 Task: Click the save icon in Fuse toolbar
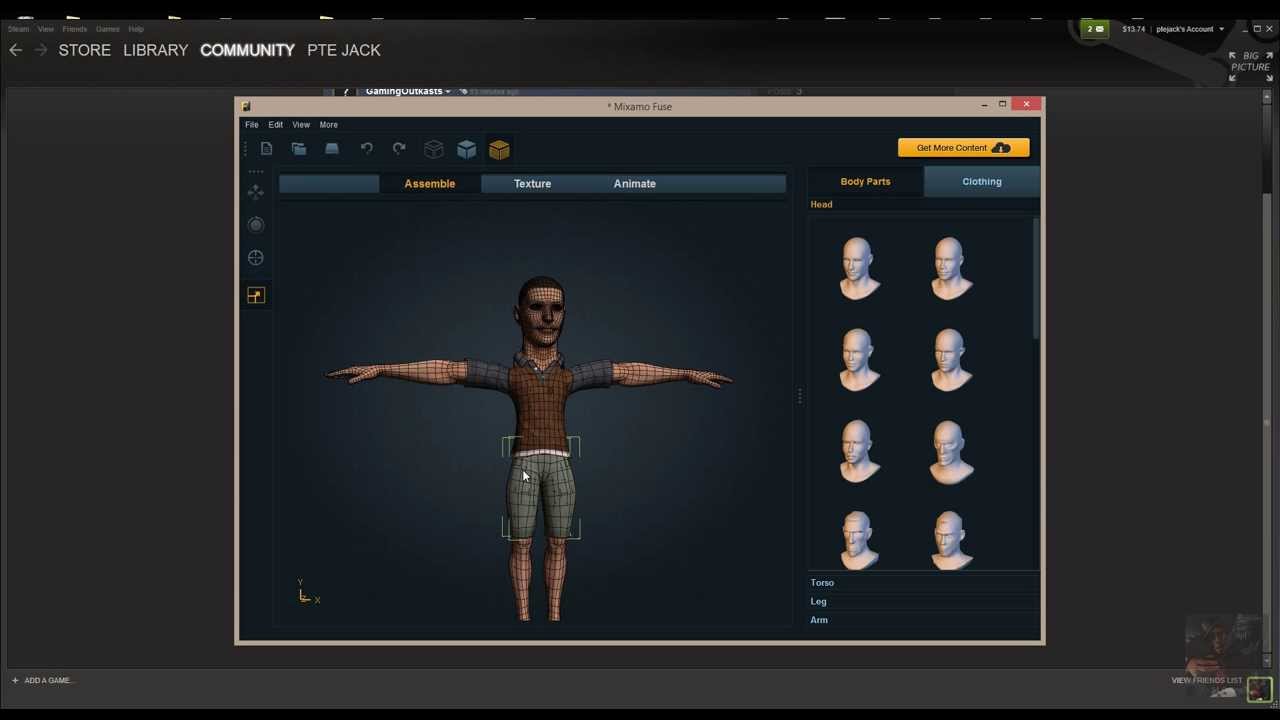332,149
